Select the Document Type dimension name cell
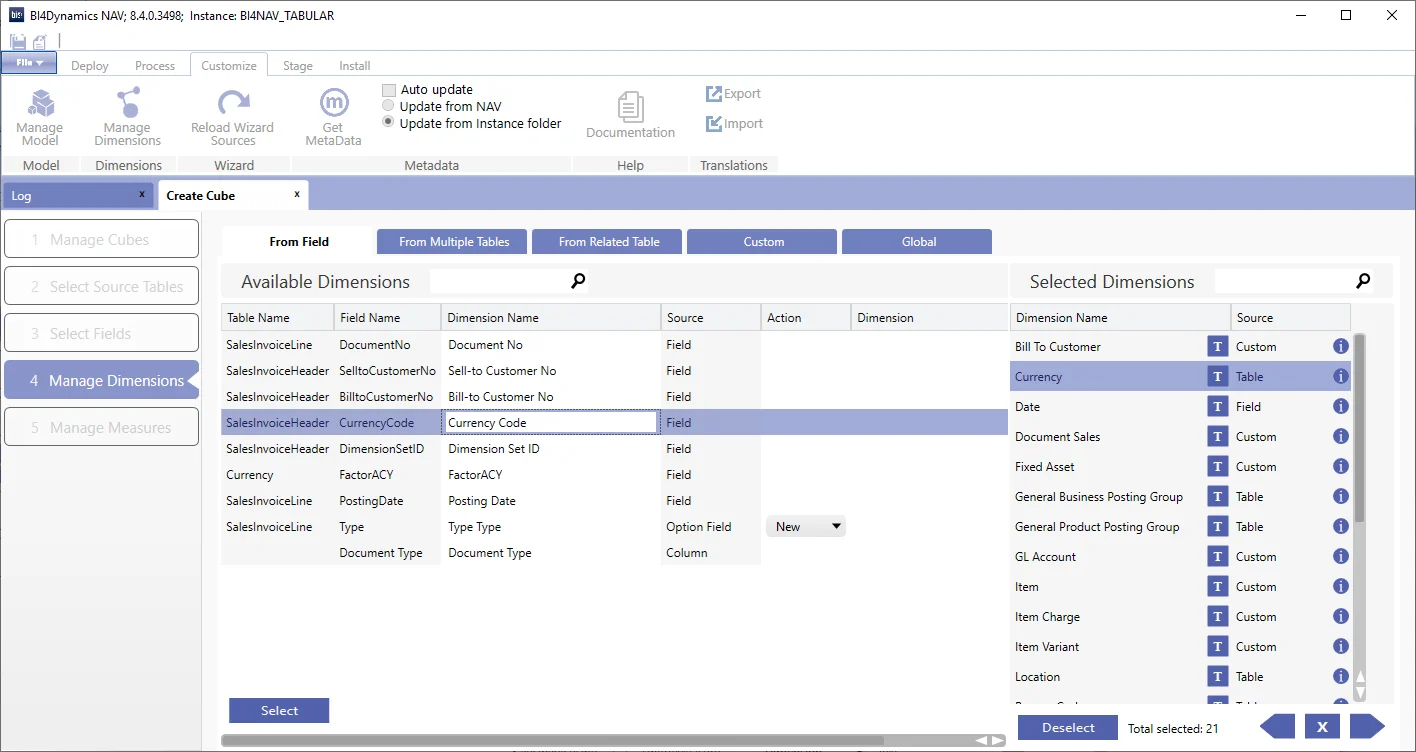Viewport: 1416px width, 752px height. (550, 553)
